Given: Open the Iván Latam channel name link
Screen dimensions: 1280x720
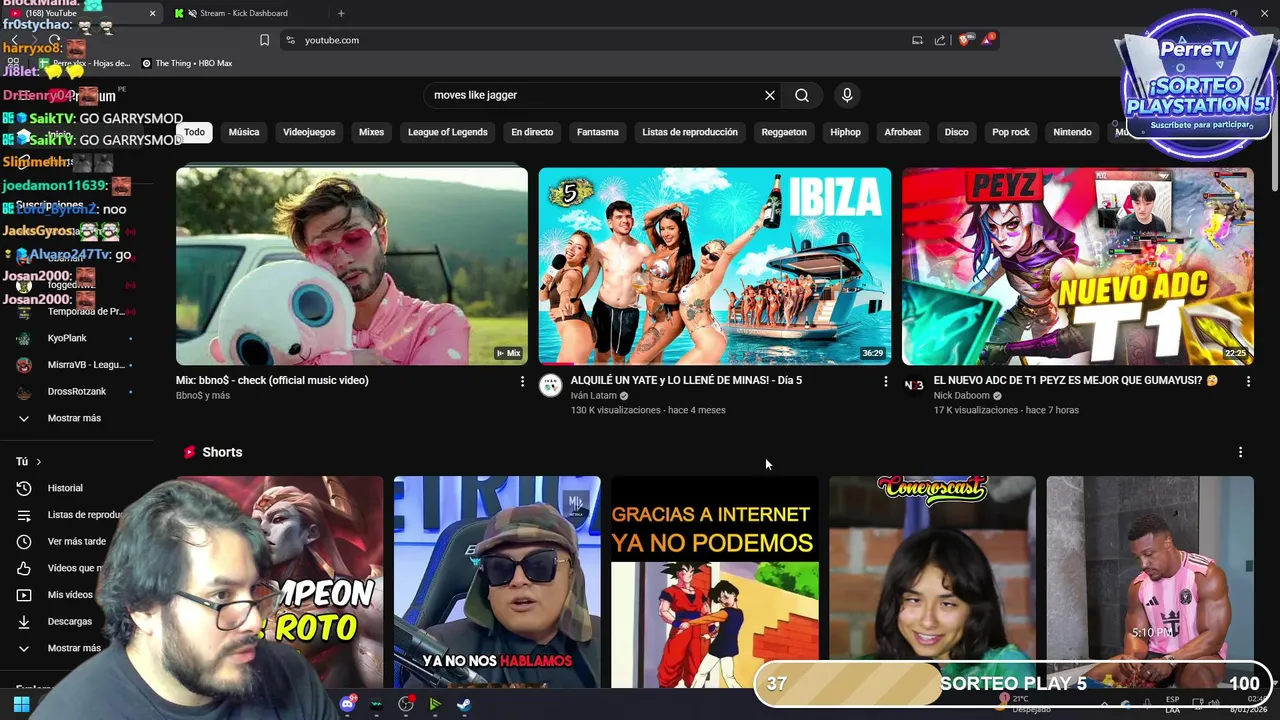Looking at the screenshot, I should [x=594, y=396].
